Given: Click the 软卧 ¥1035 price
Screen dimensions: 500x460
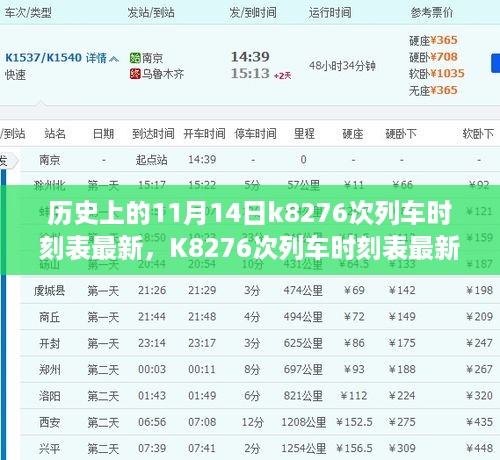Looking at the screenshot, I should (x=436, y=74).
